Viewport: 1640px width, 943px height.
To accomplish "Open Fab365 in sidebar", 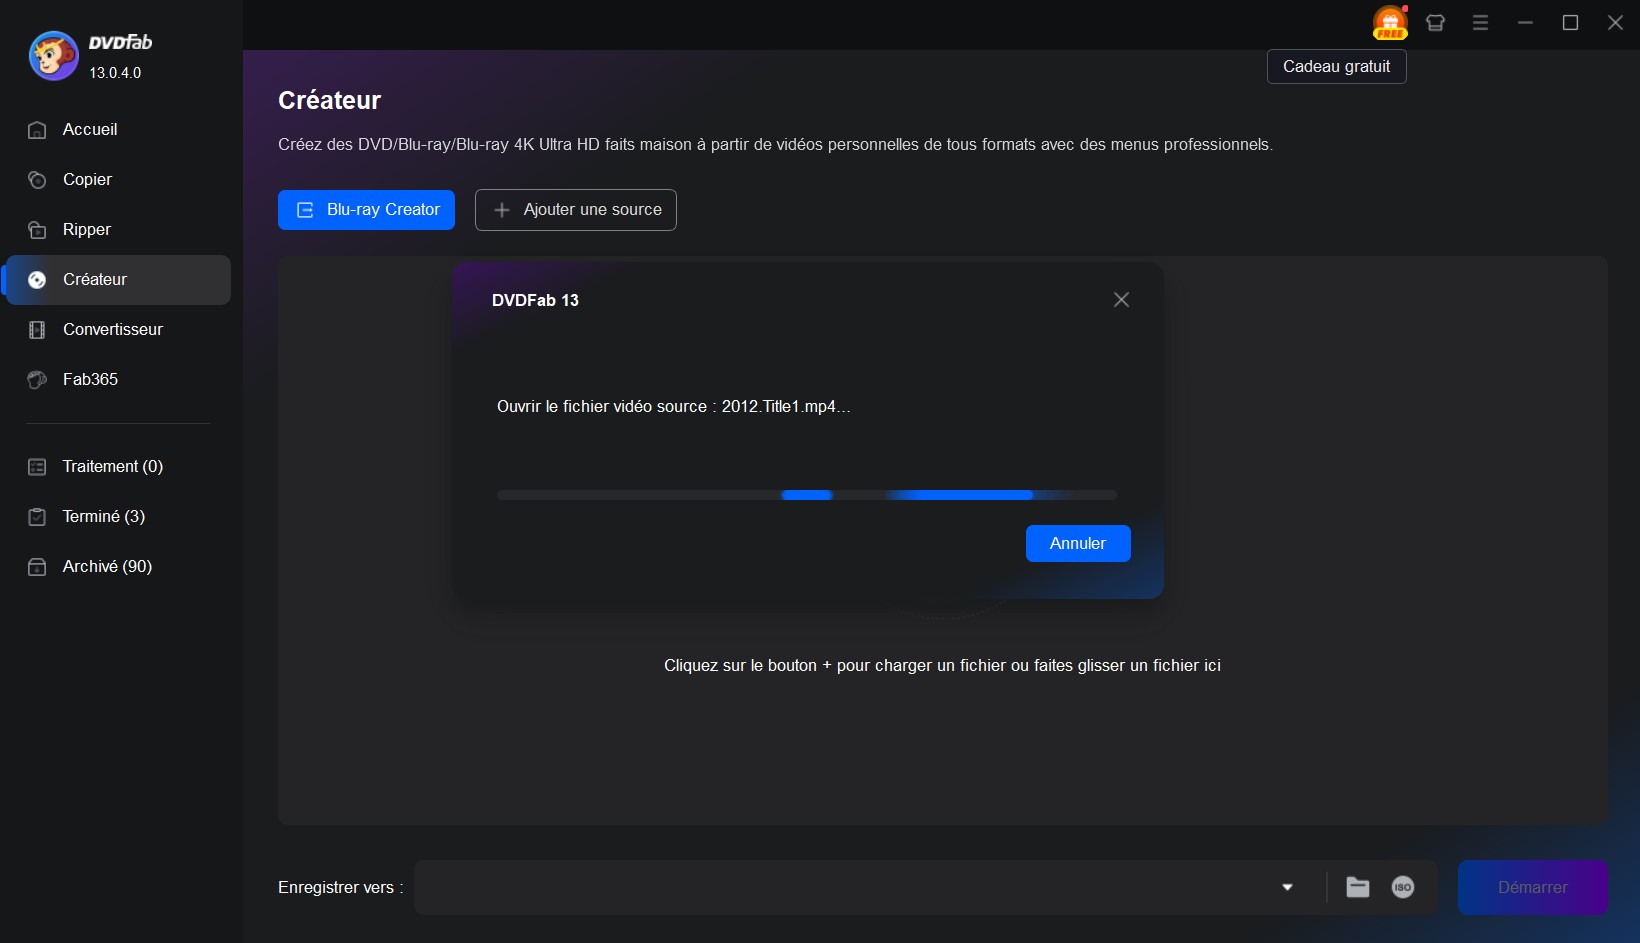I will click(x=118, y=380).
